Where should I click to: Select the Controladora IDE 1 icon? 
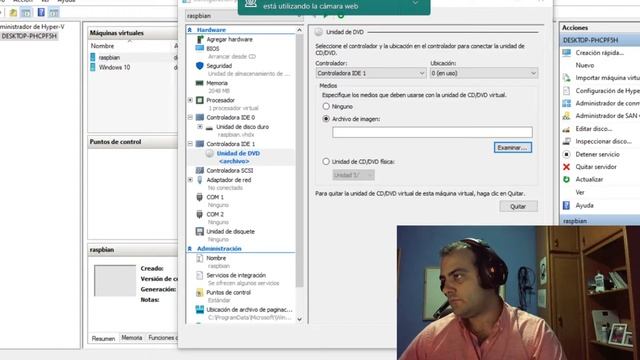200,144
